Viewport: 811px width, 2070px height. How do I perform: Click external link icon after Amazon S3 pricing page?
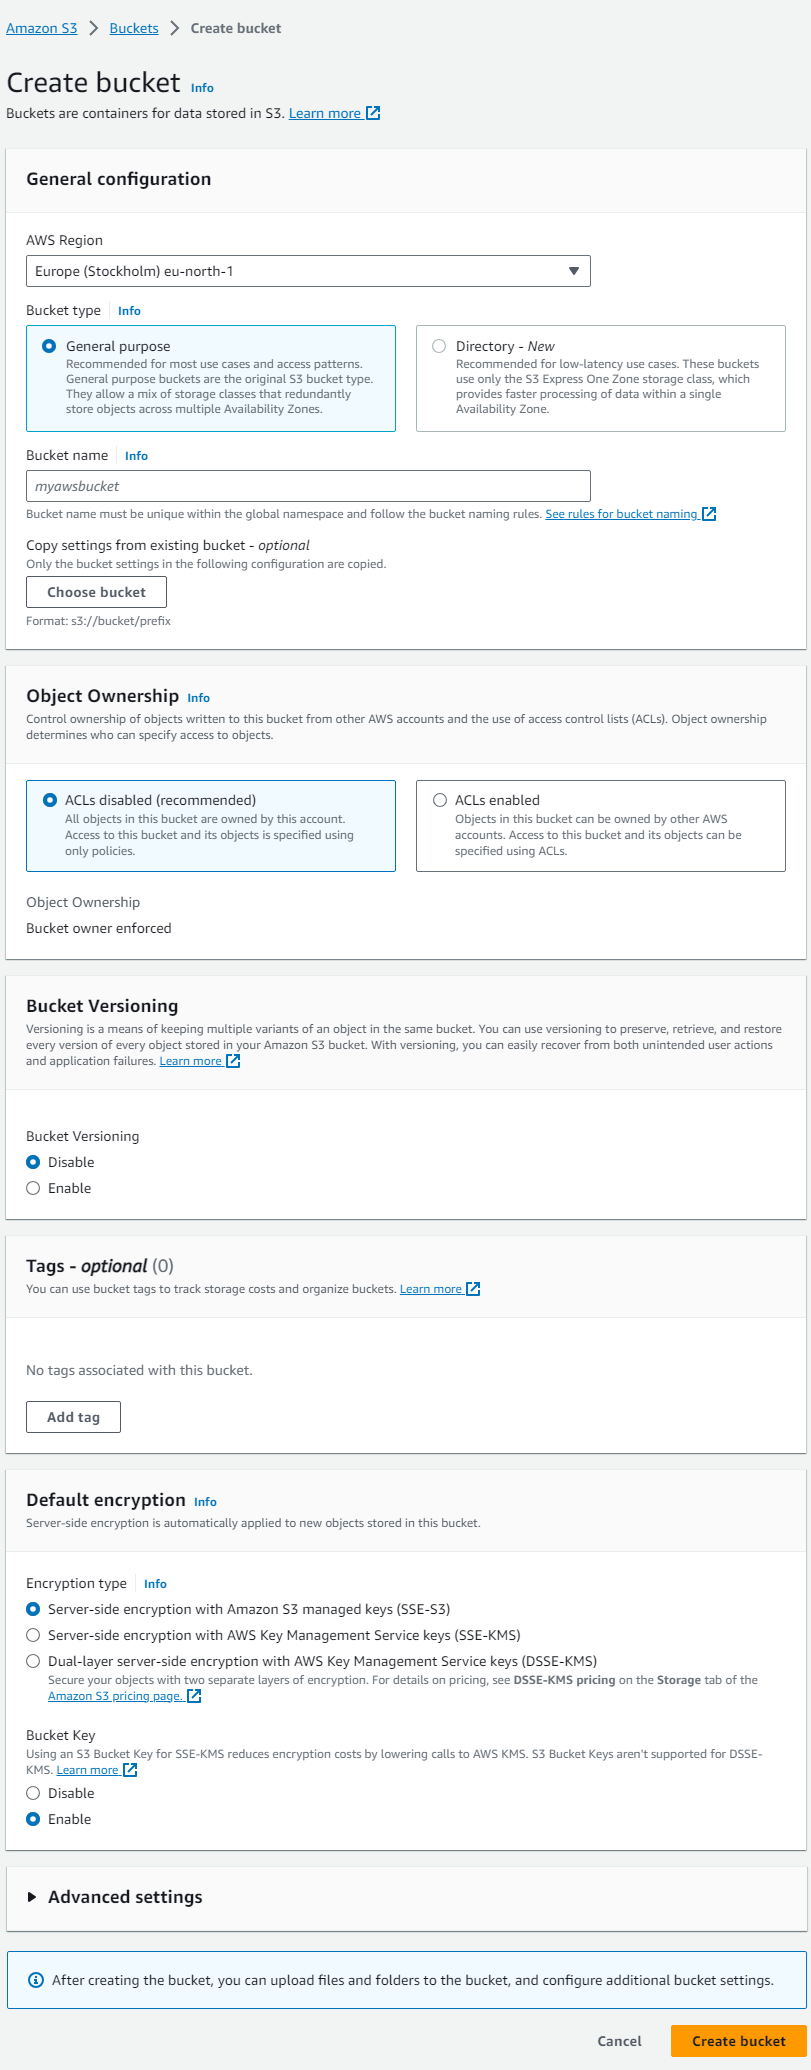click(195, 1696)
